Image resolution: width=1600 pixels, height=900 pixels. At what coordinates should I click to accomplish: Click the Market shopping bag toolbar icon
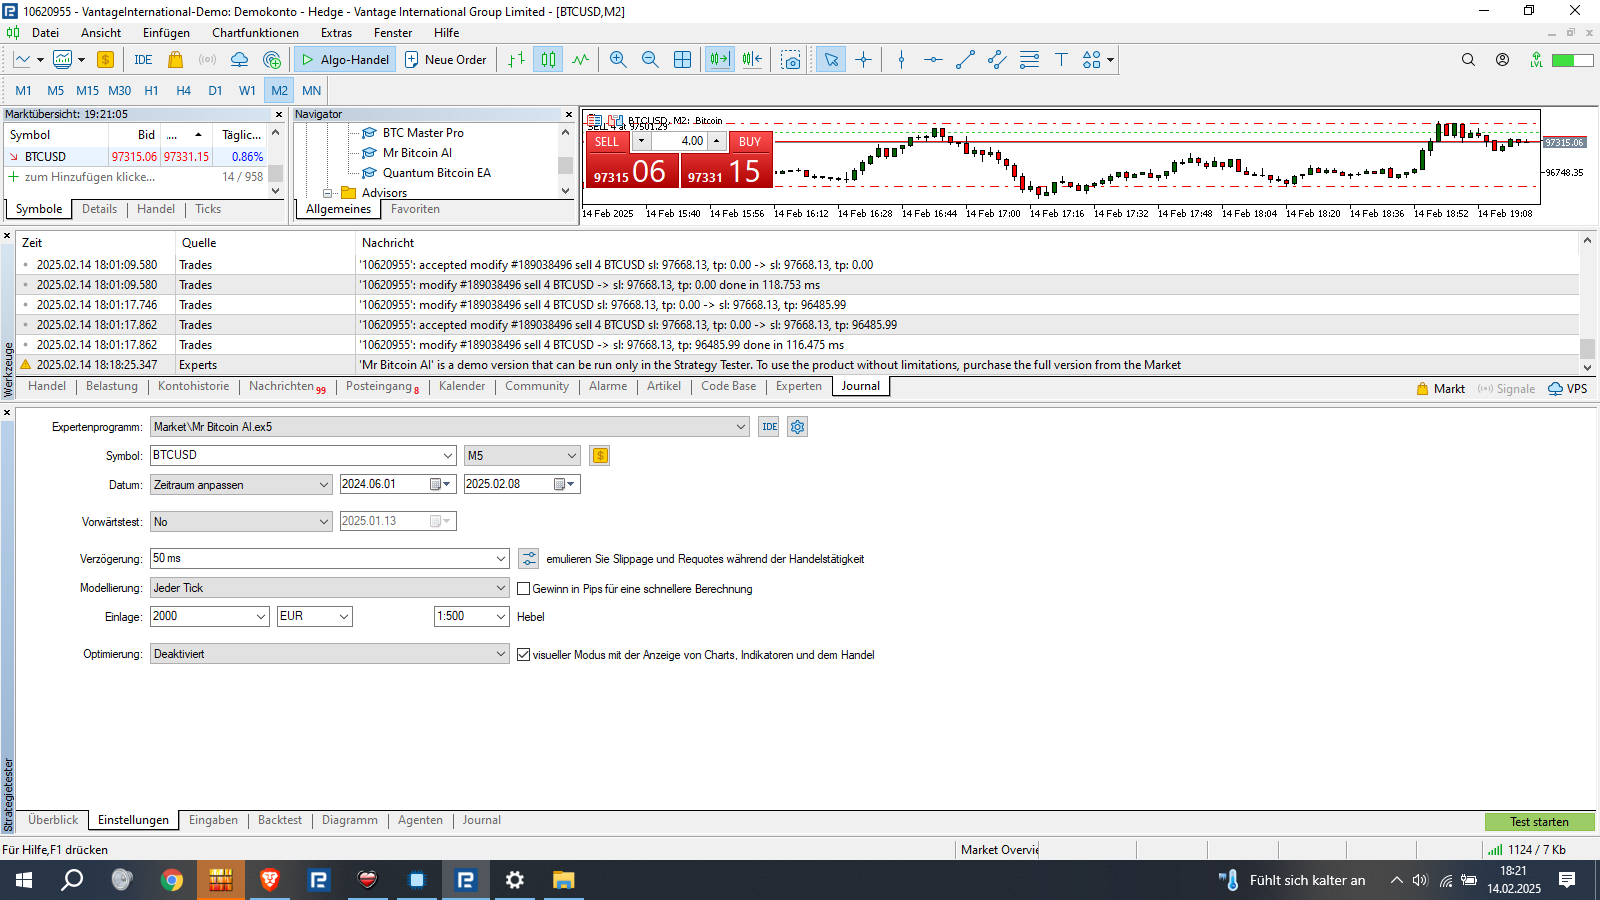176,60
